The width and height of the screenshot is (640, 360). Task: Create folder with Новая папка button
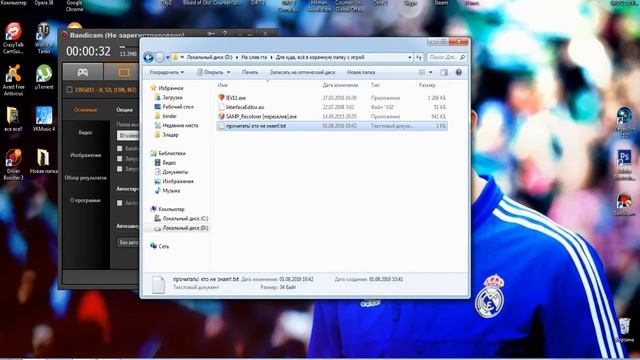[x=361, y=72]
